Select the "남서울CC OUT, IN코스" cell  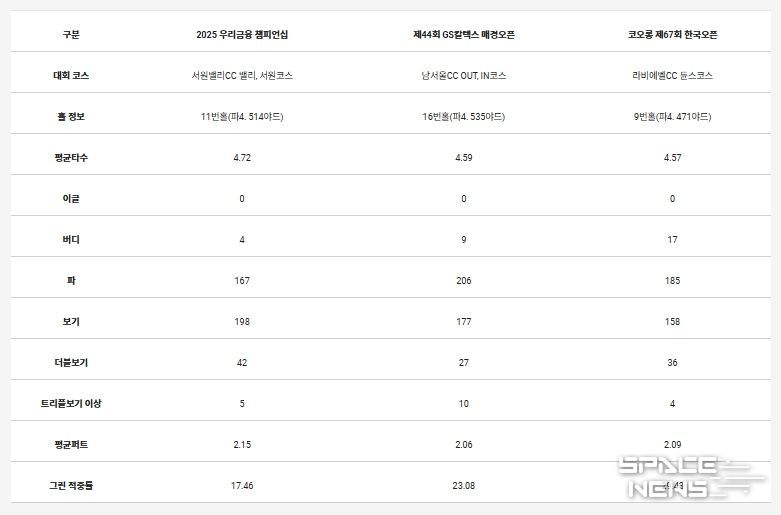(464, 76)
